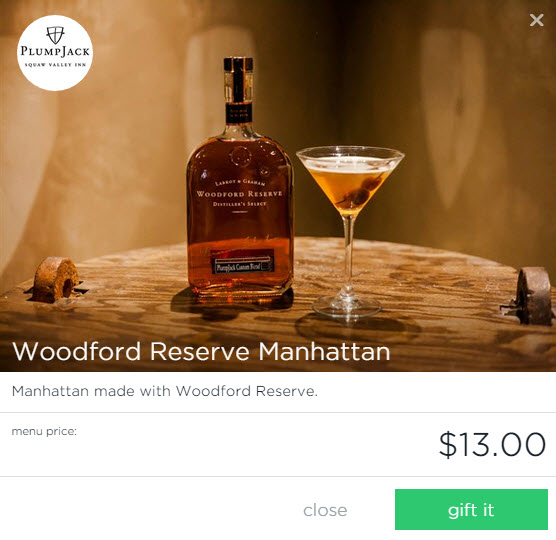The width and height of the screenshot is (556, 540).
Task: Click the Manhattan description text
Action: click(165, 391)
